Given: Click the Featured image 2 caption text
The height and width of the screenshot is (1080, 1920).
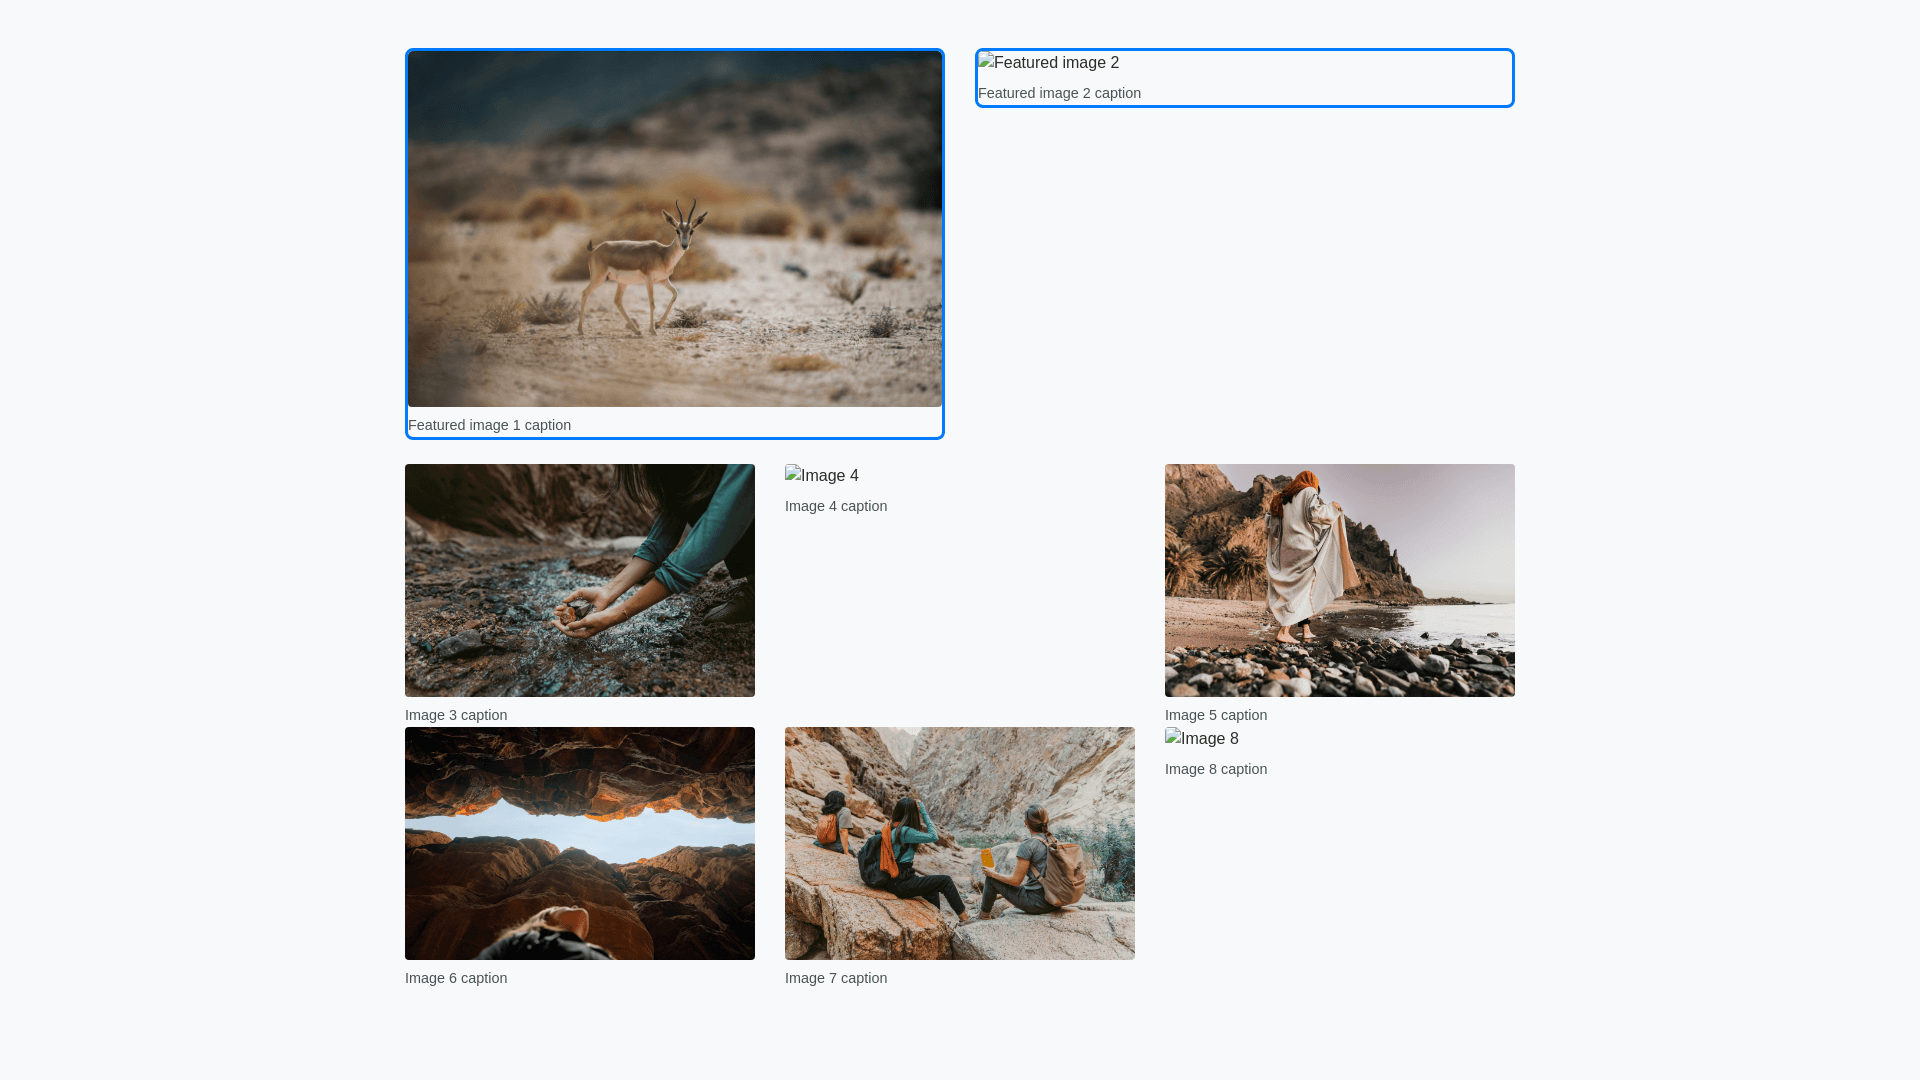Looking at the screenshot, I should [1059, 93].
